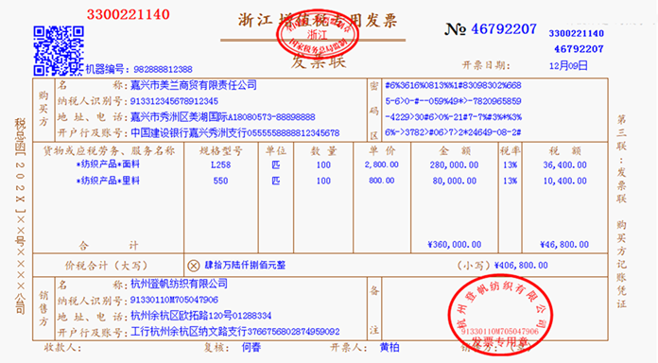The image size is (658, 363).
Task: Select the buyer name 嘉兴市美兰商贸有限责任公司
Action: pyautogui.click(x=193, y=85)
